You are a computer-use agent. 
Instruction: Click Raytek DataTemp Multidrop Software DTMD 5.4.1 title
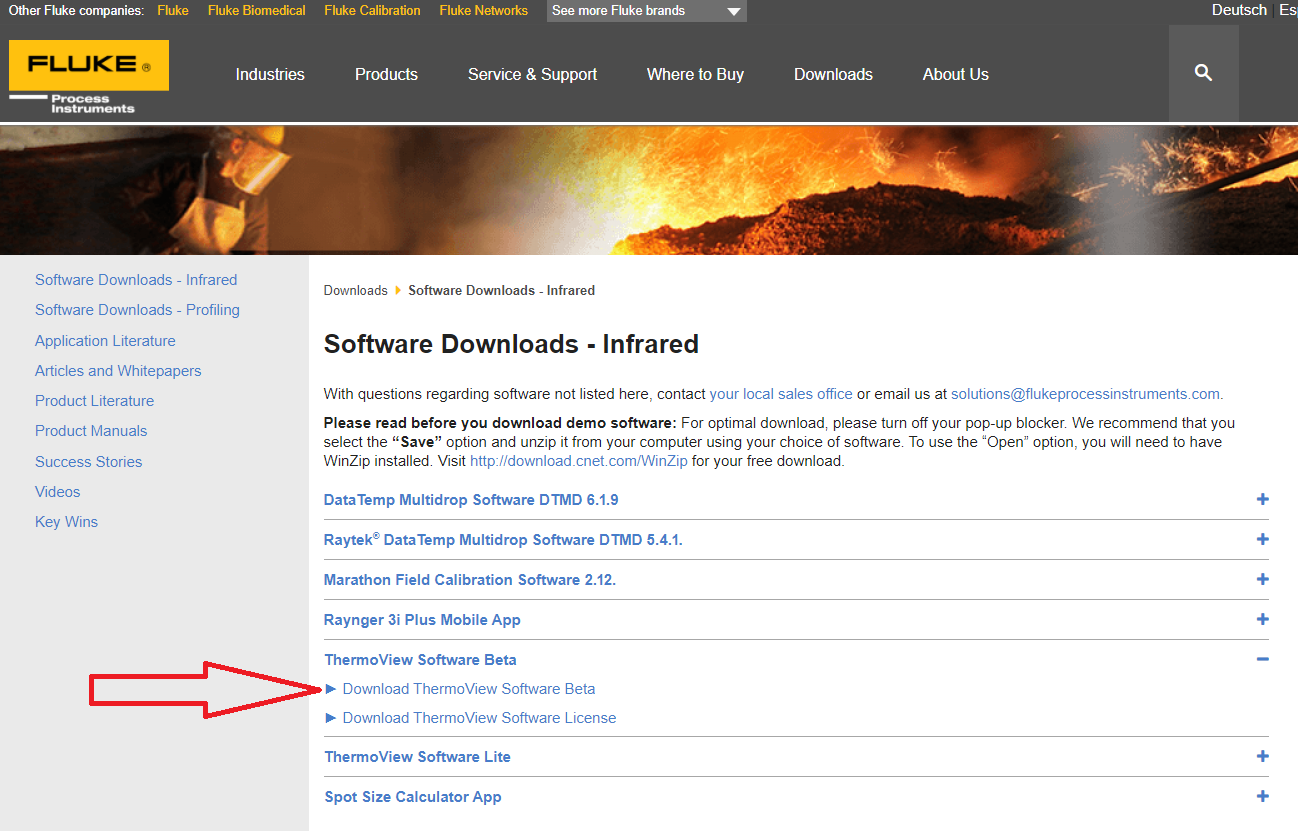tap(503, 540)
